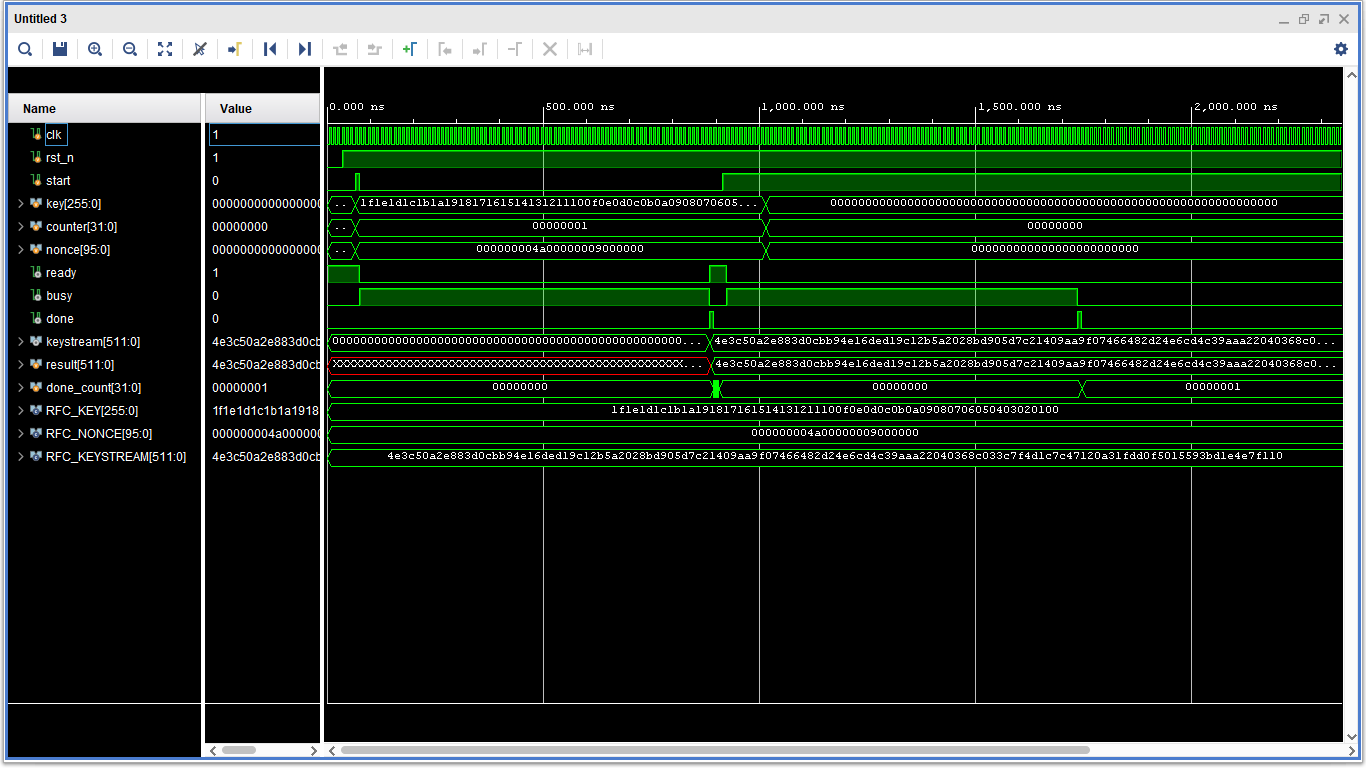Float the Untitled 3 window

click(x=1324, y=19)
